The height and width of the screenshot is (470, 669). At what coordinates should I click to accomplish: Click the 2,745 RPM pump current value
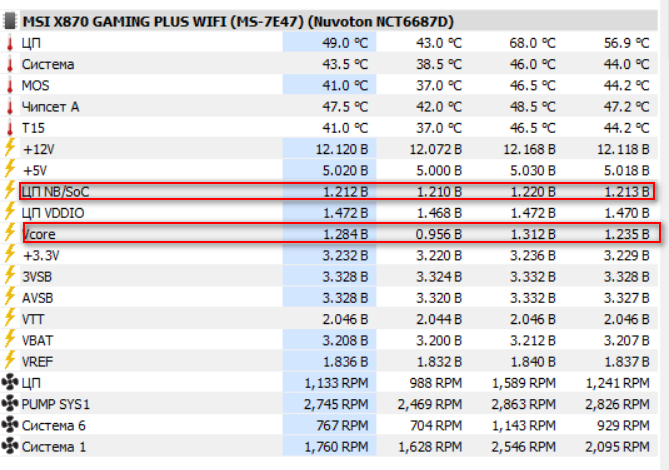pos(336,404)
